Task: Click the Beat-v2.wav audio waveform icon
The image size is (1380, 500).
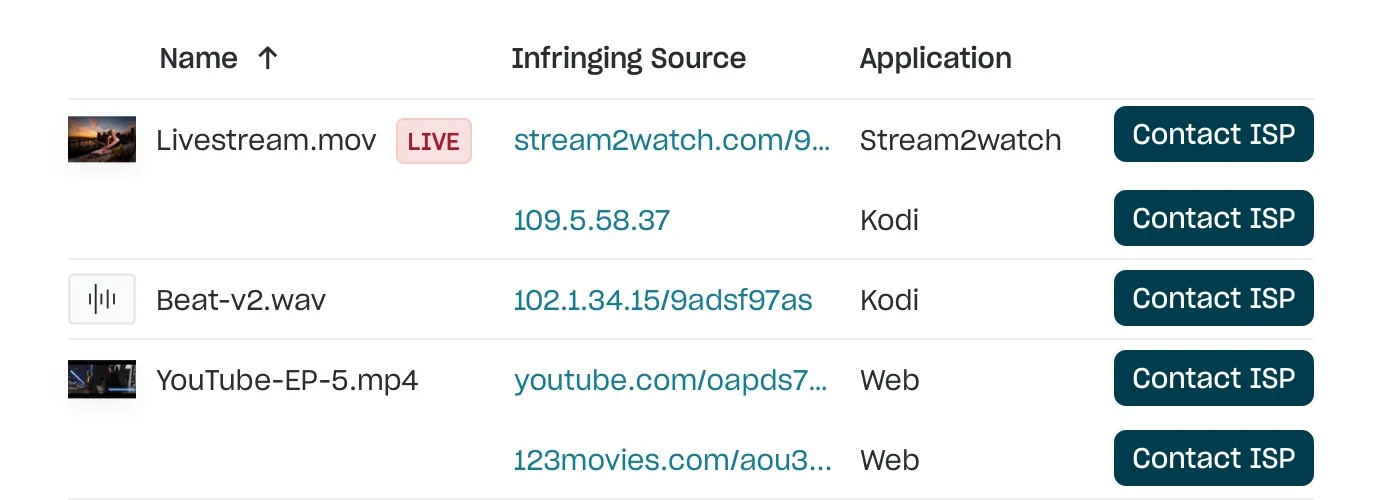Action: pos(102,299)
